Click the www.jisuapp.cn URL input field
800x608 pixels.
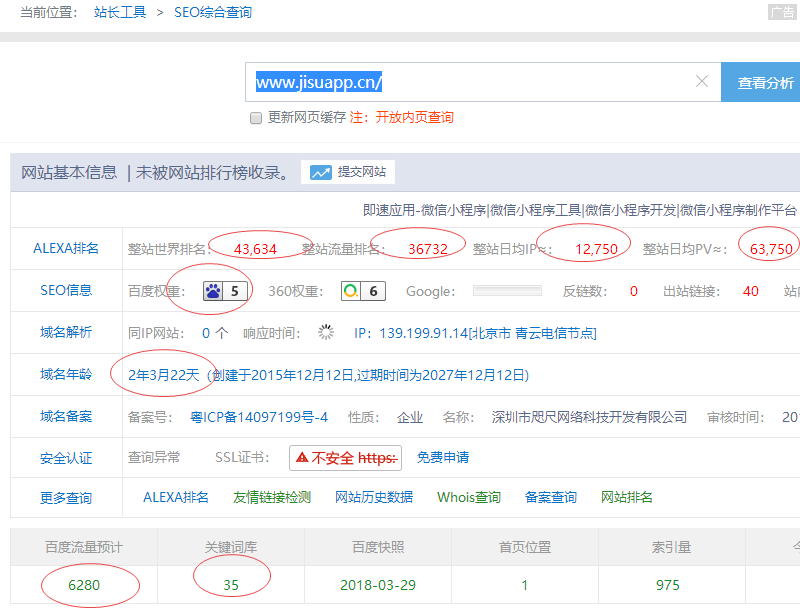483,82
